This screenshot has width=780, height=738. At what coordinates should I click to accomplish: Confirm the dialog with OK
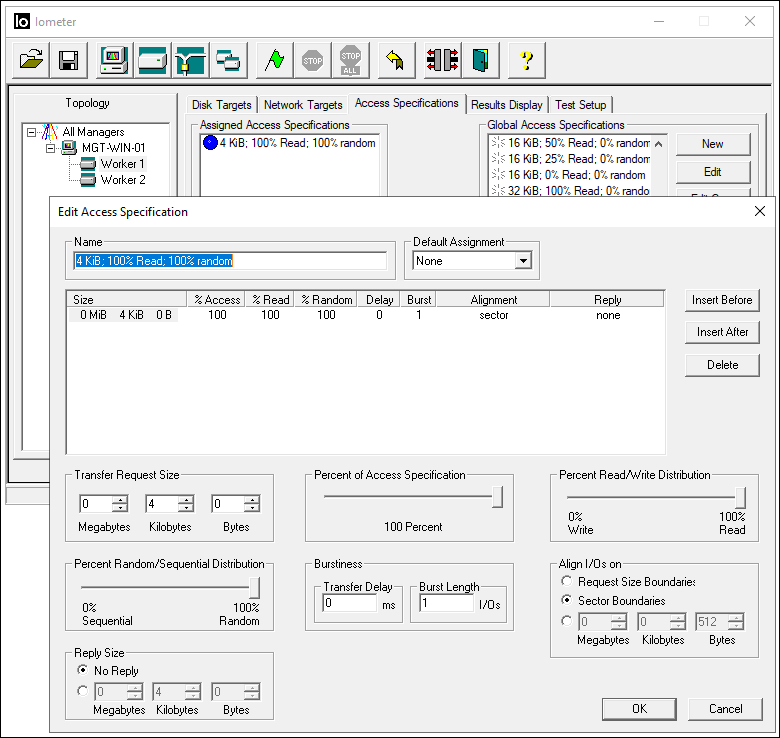(x=639, y=709)
